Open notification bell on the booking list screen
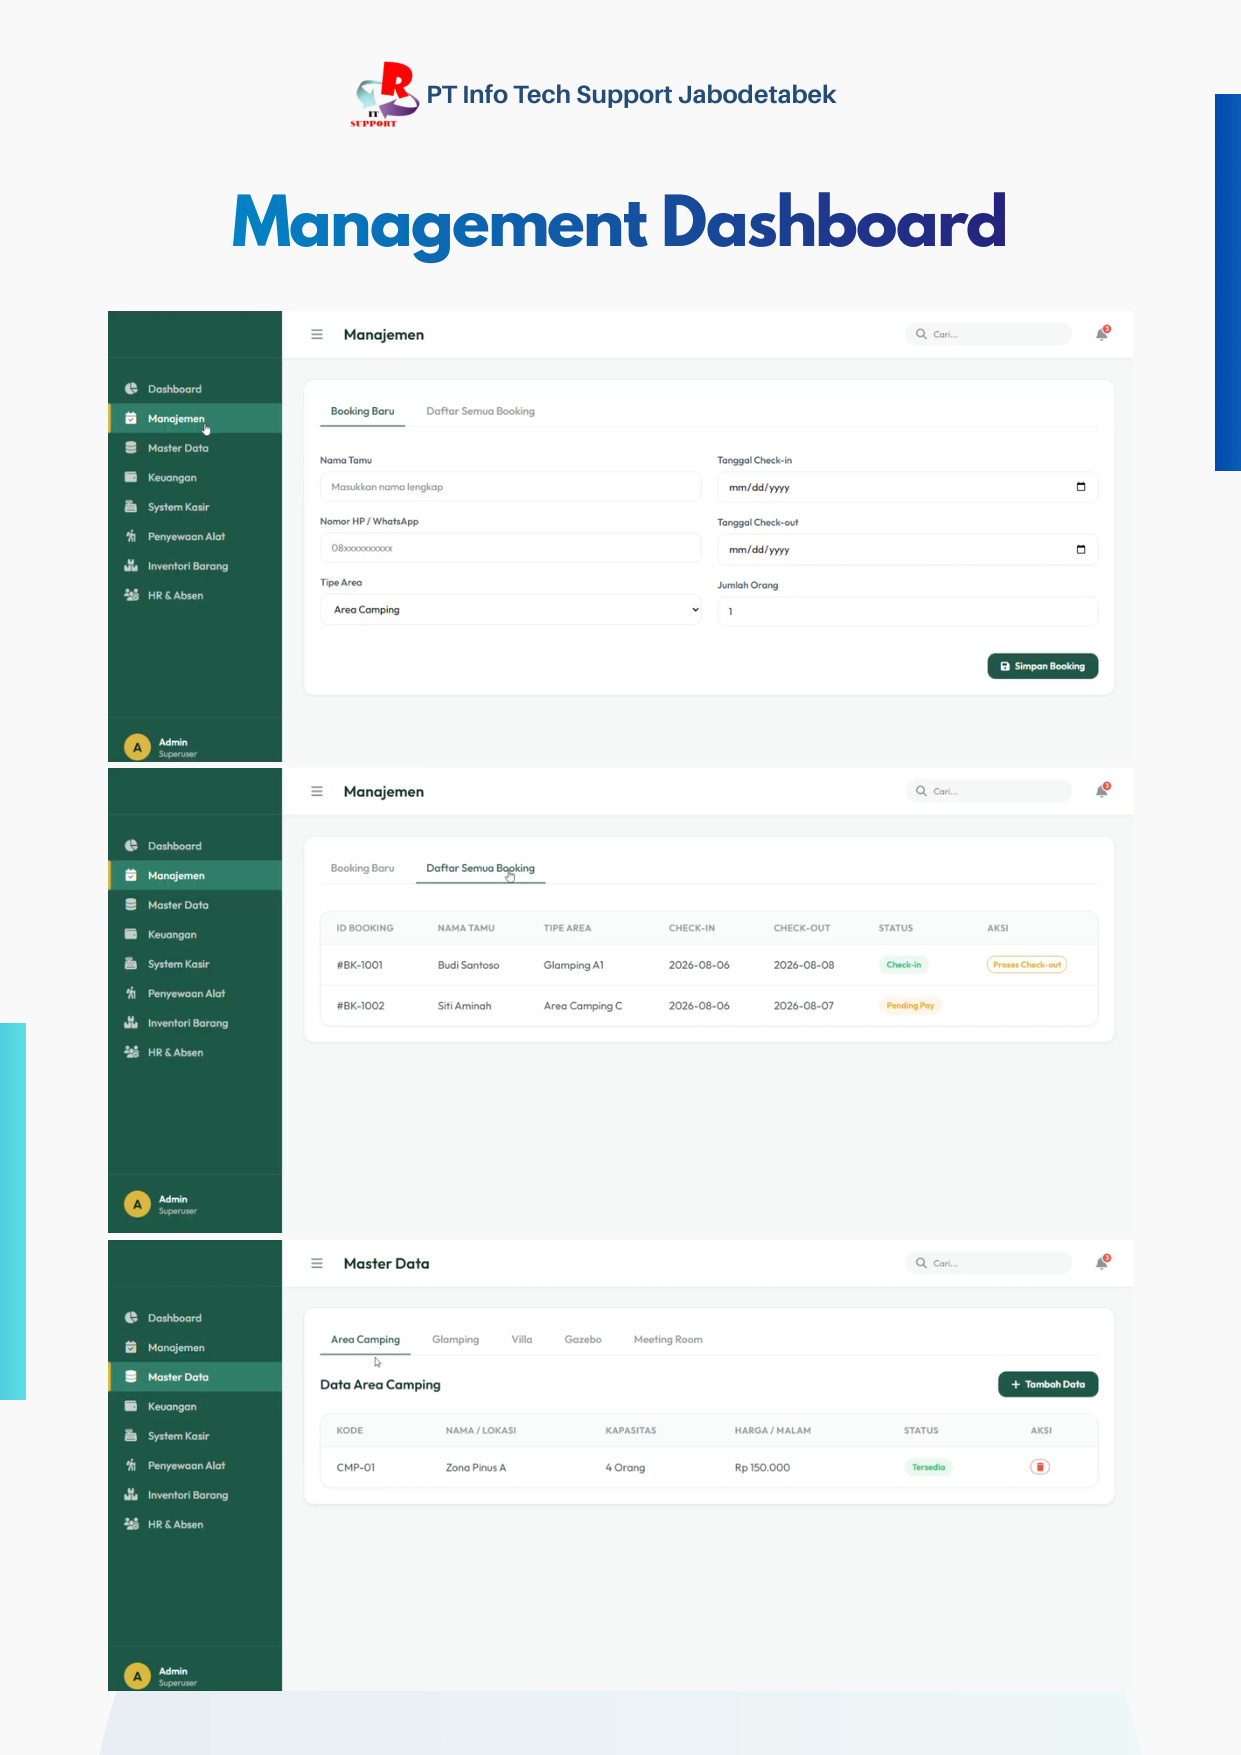 pyautogui.click(x=1102, y=791)
